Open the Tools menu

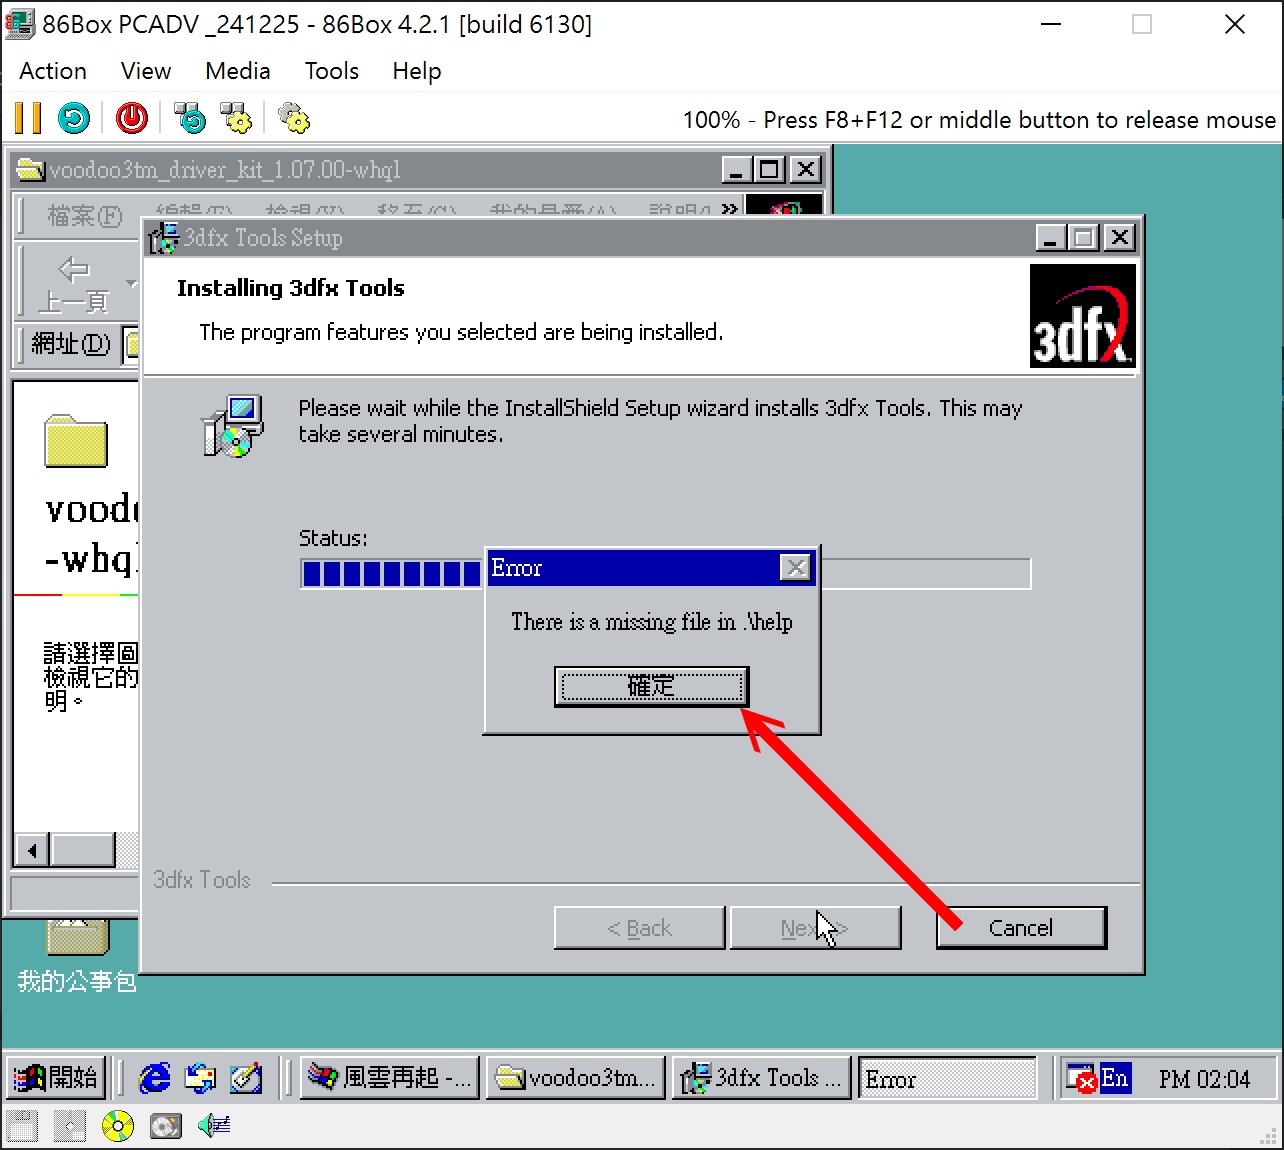click(332, 71)
